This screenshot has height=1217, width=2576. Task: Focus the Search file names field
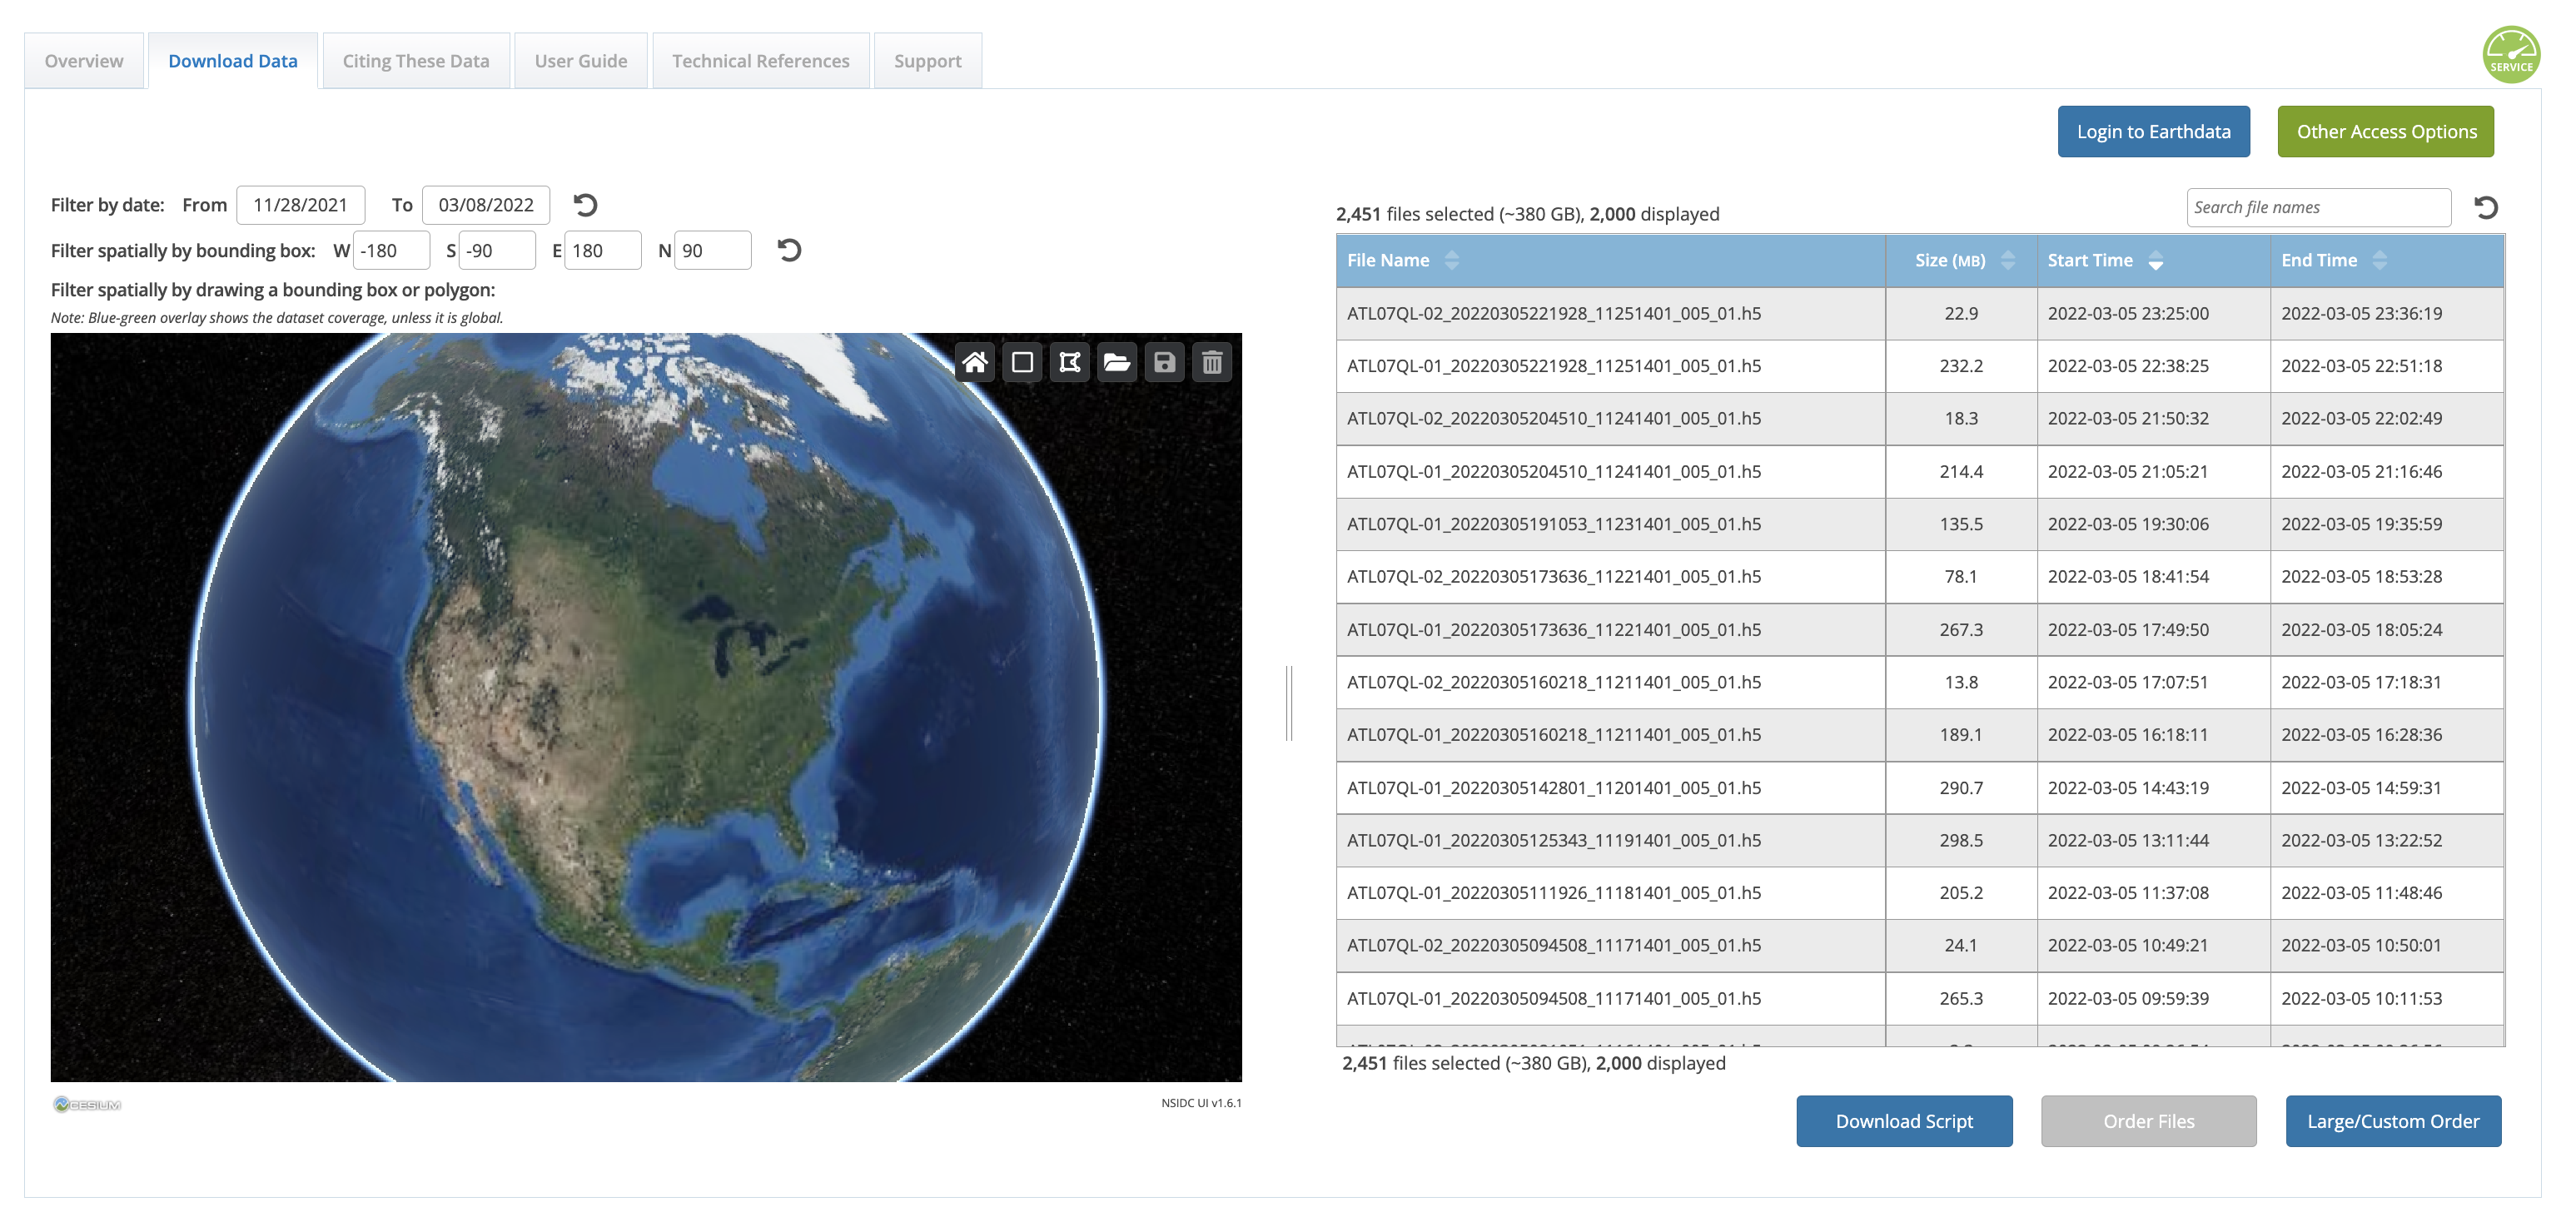pos(2317,207)
